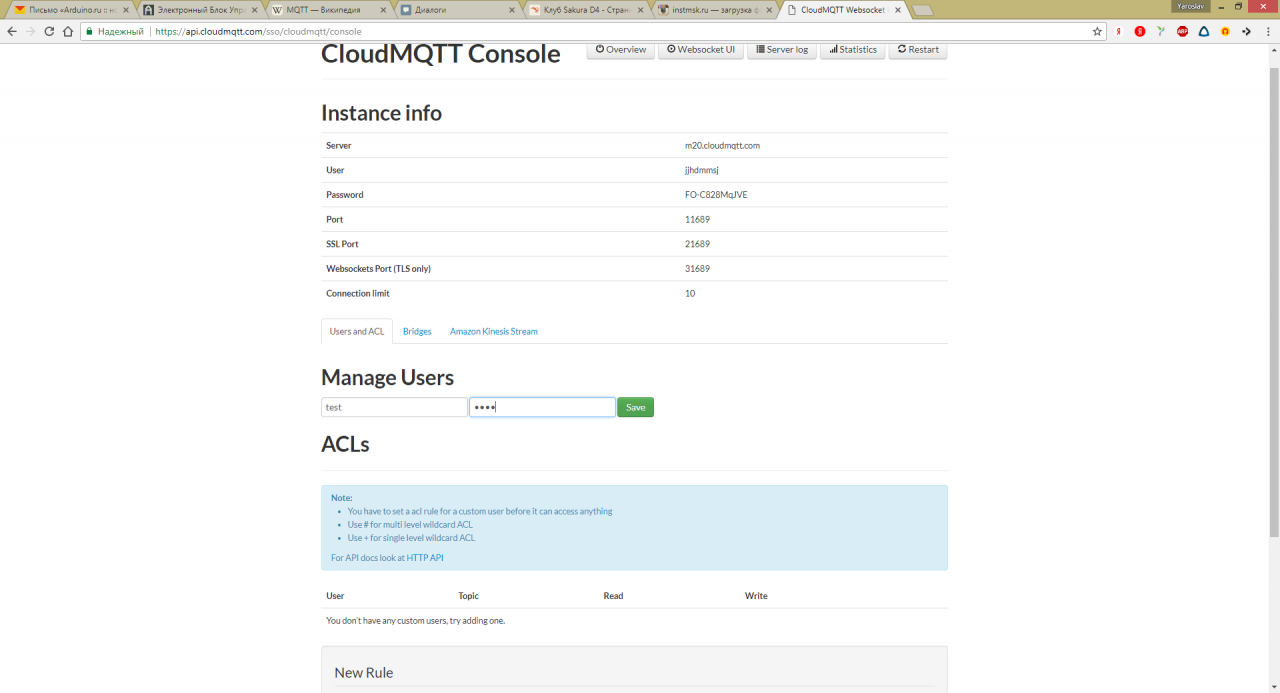The height and width of the screenshot is (693, 1280).
Task: Close the Диалоги tab
Action: click(512, 10)
